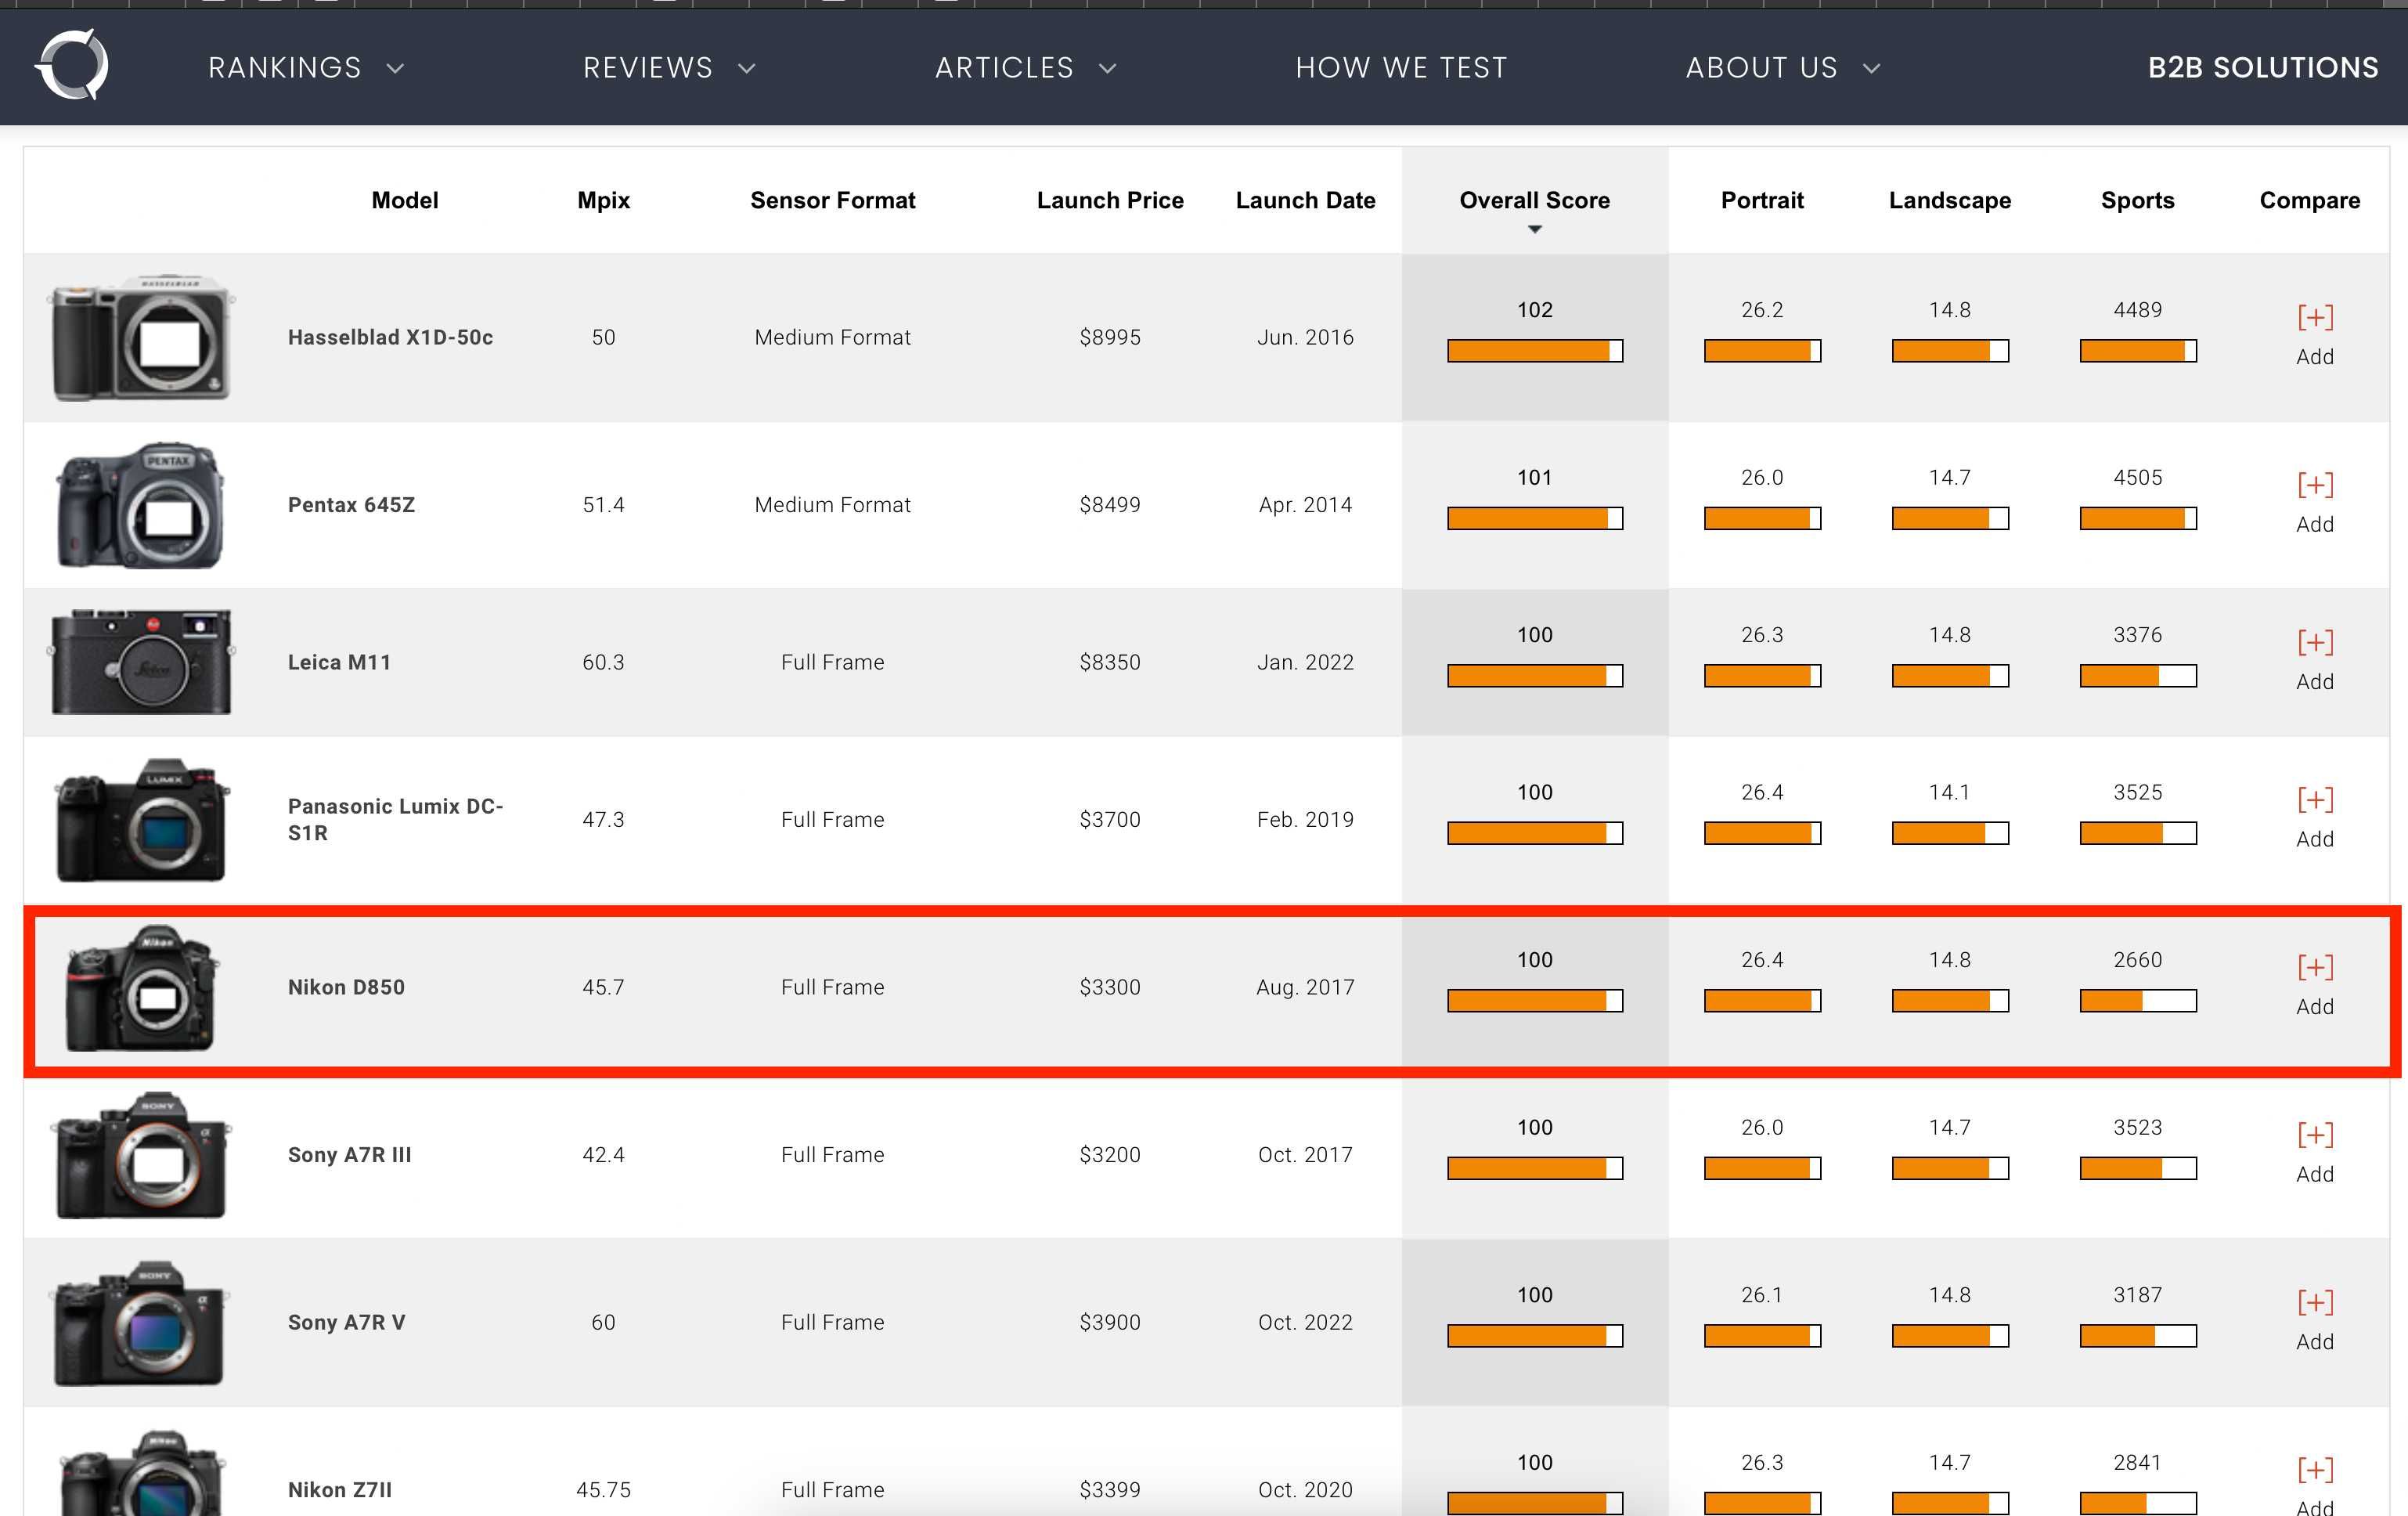Click the 102 overall score value

1534,310
